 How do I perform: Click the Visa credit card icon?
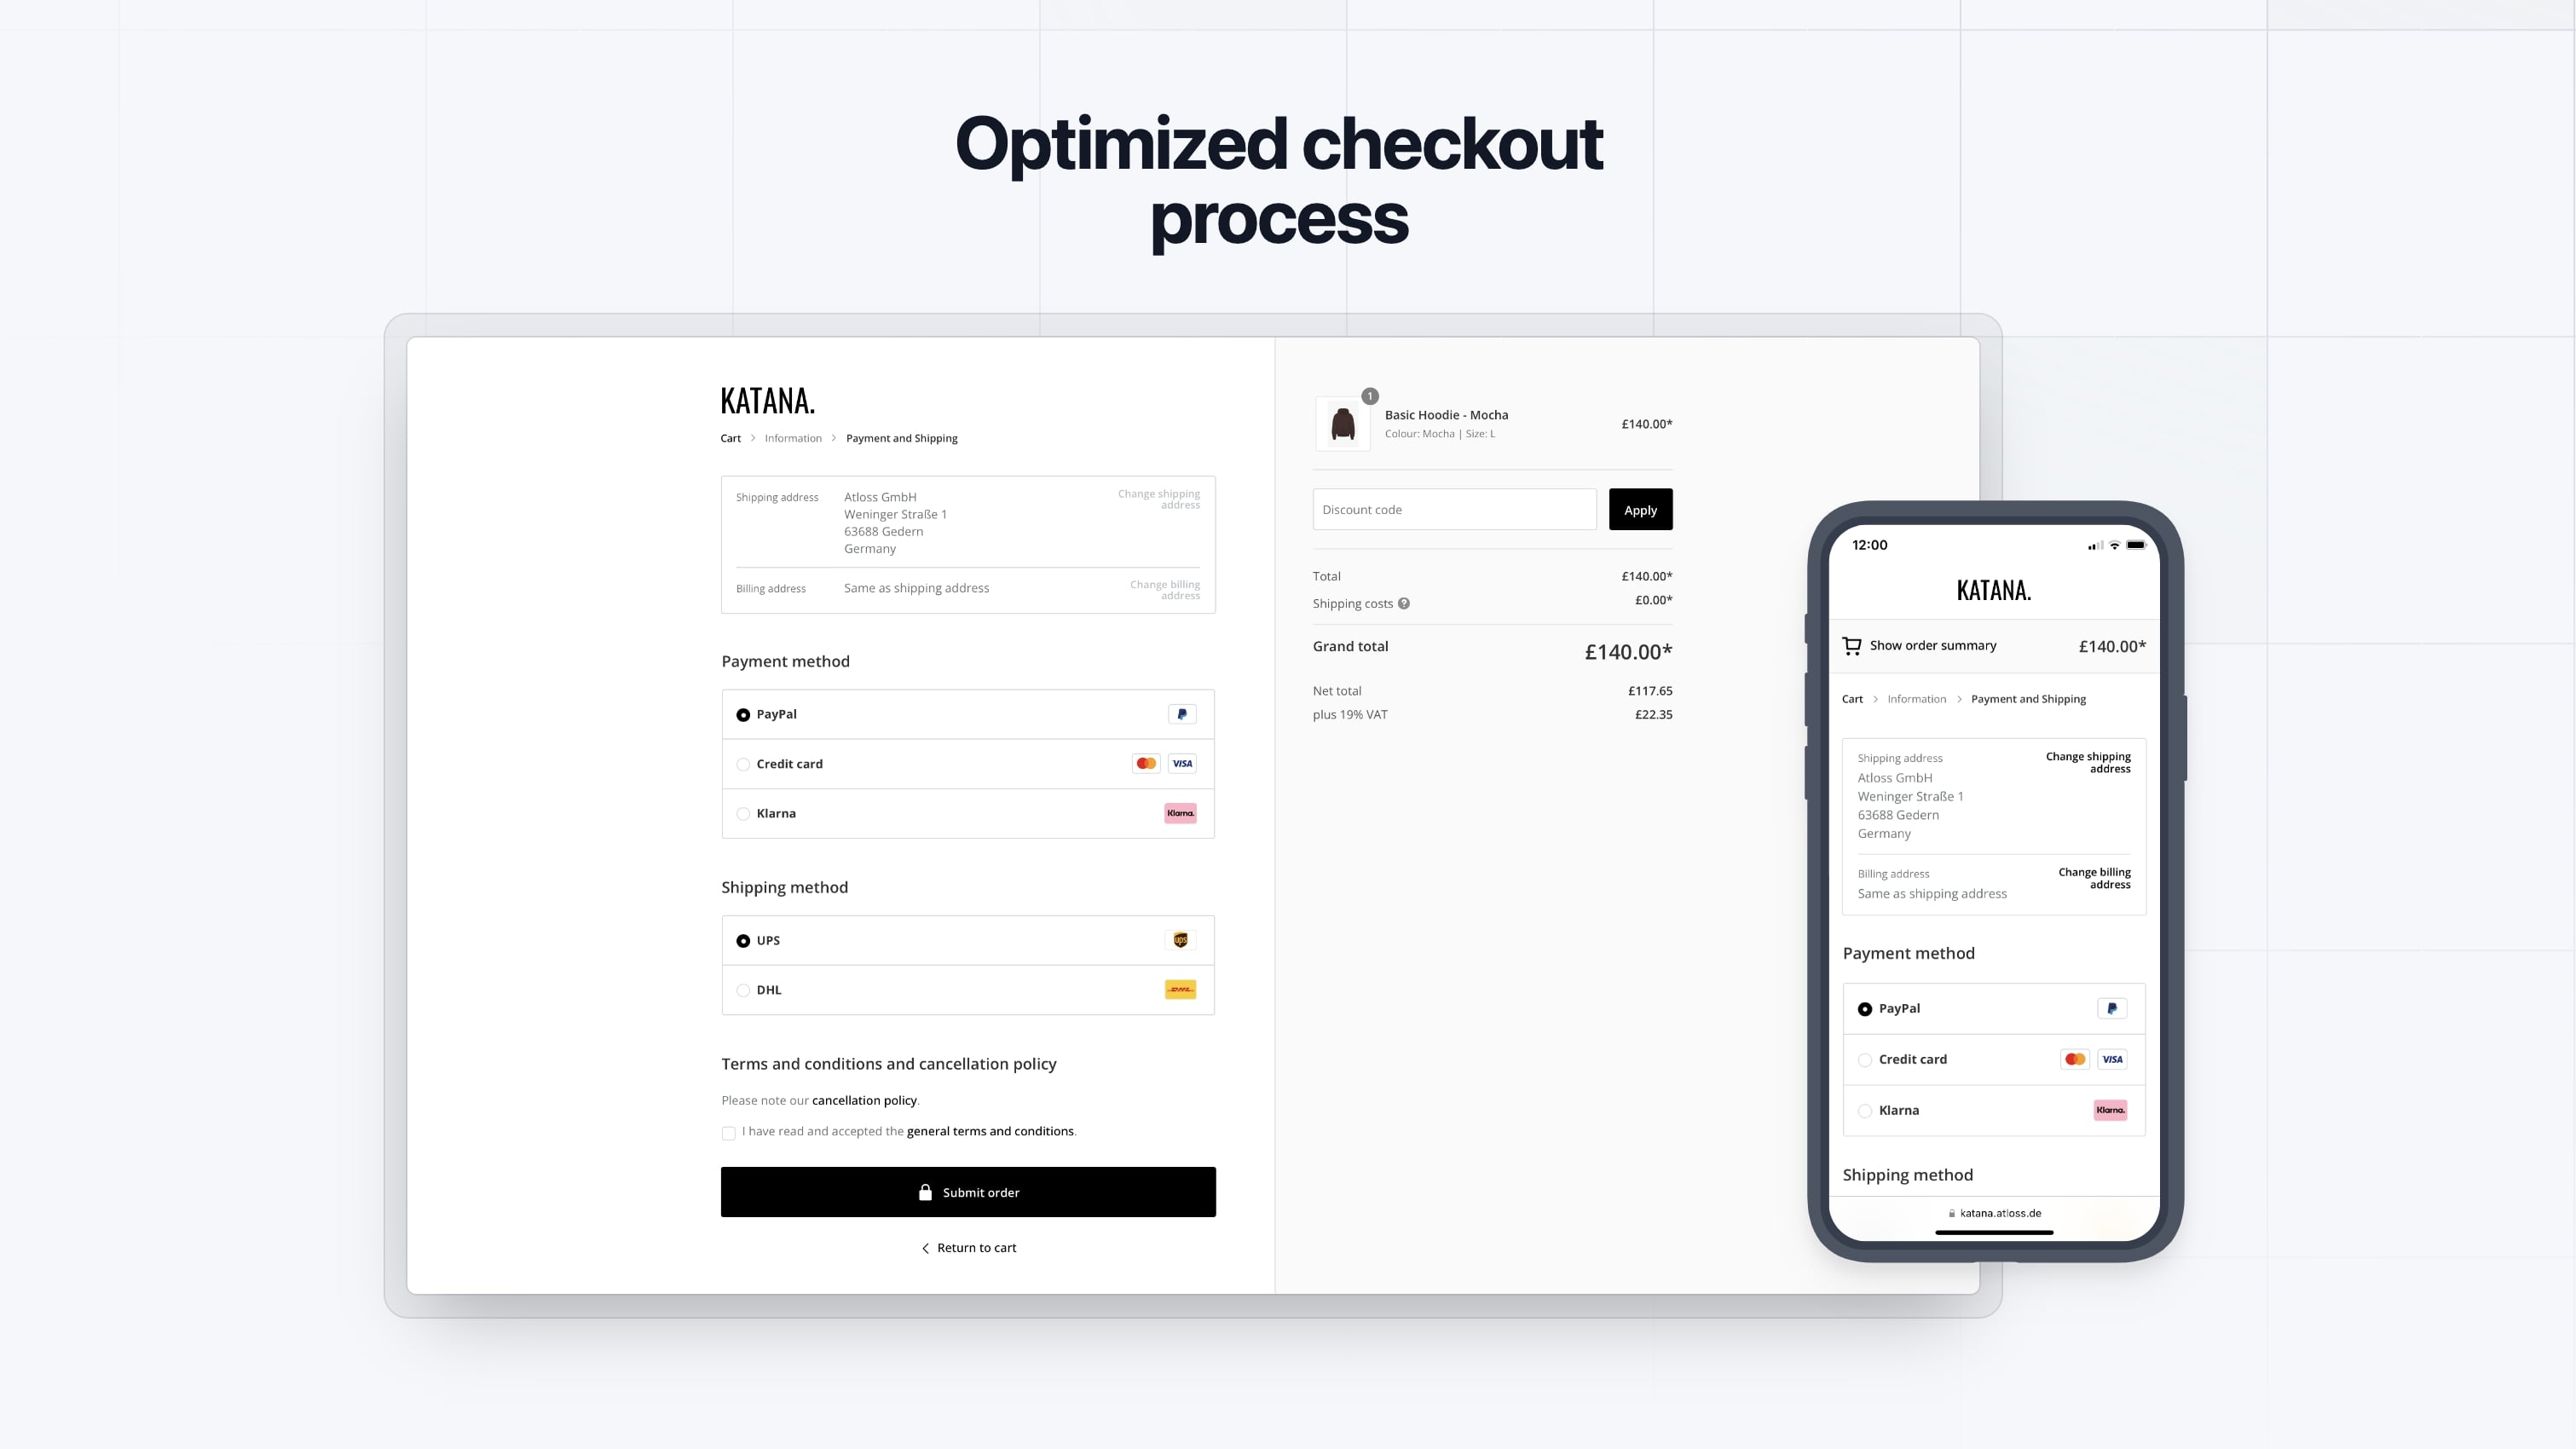pos(1181,763)
